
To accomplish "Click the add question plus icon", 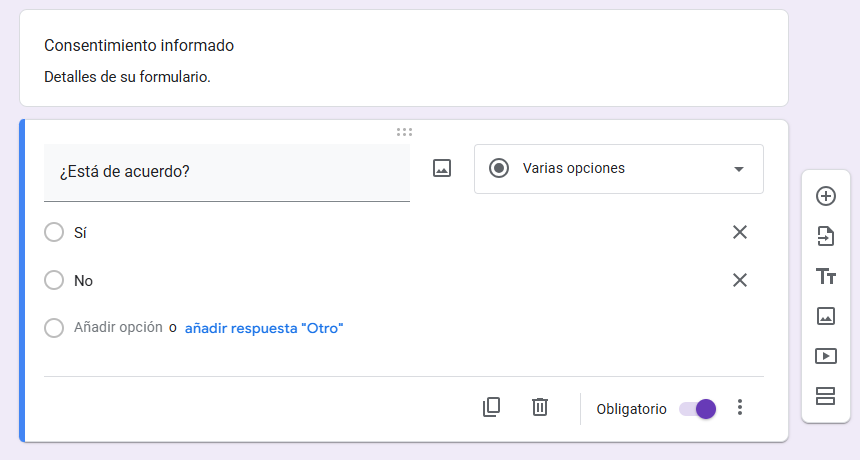I will [825, 196].
